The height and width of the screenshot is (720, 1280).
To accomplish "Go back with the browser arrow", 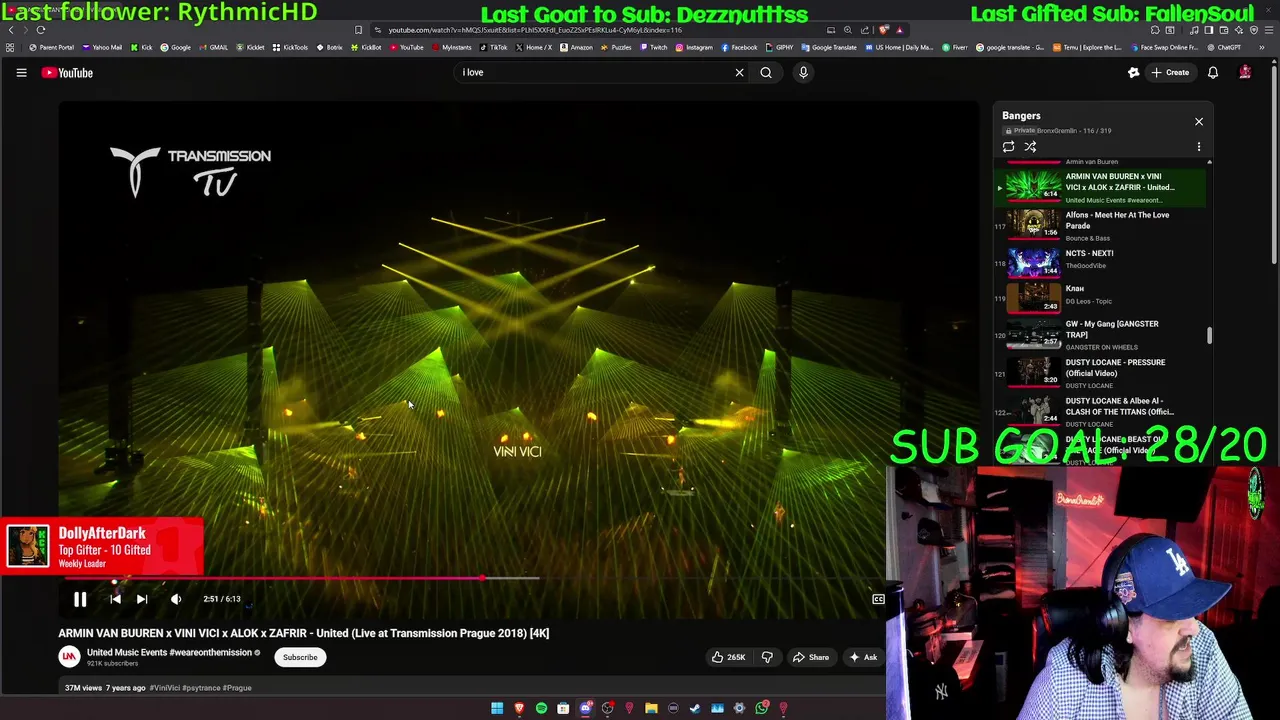I will tap(11, 30).
